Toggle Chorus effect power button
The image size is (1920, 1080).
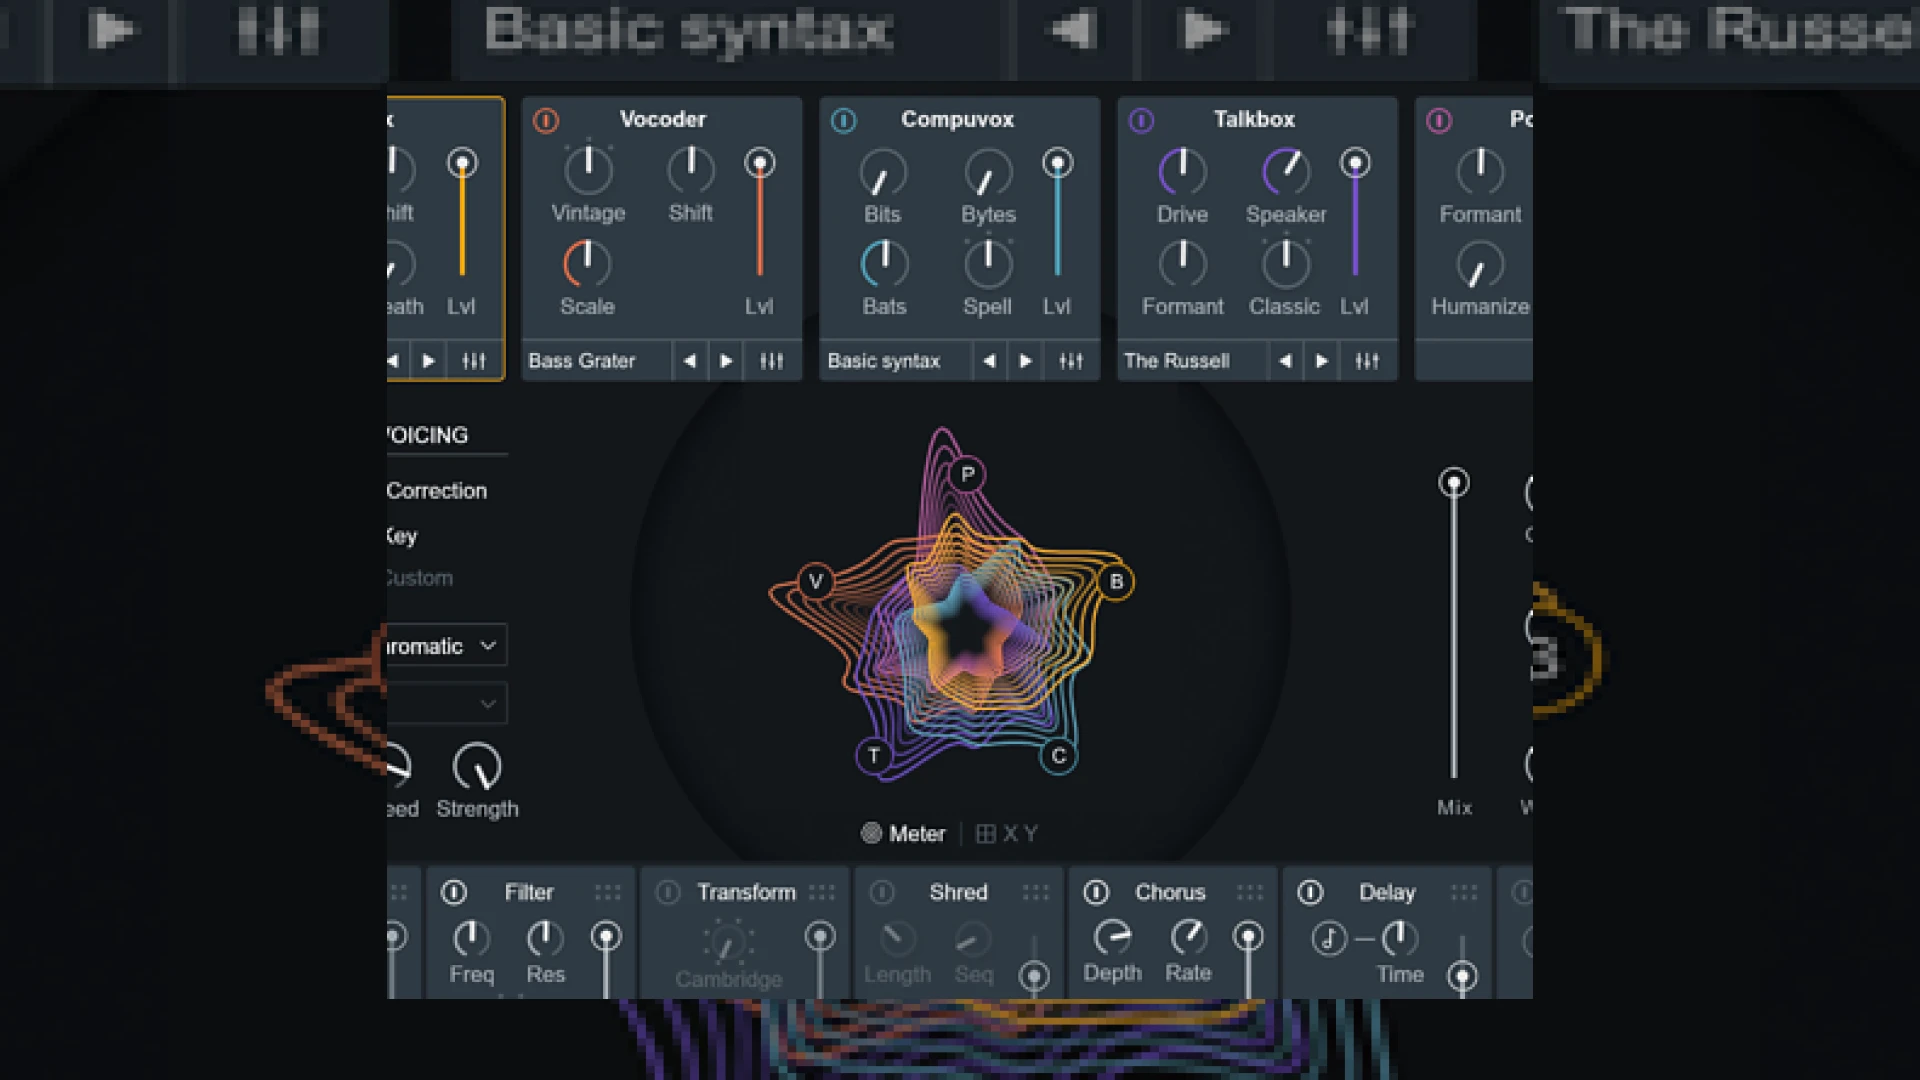[1096, 892]
